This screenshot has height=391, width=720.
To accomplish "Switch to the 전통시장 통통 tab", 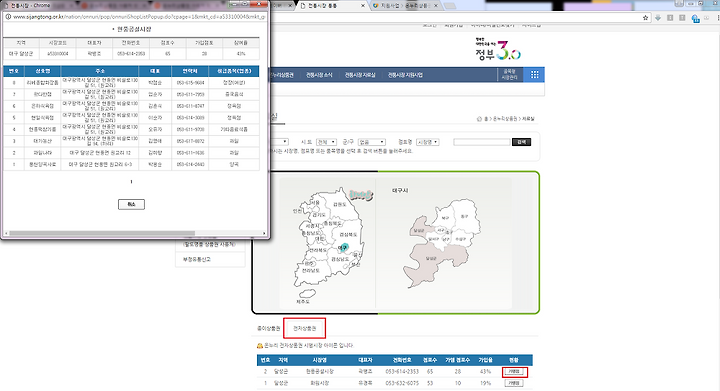I will (x=331, y=6).
